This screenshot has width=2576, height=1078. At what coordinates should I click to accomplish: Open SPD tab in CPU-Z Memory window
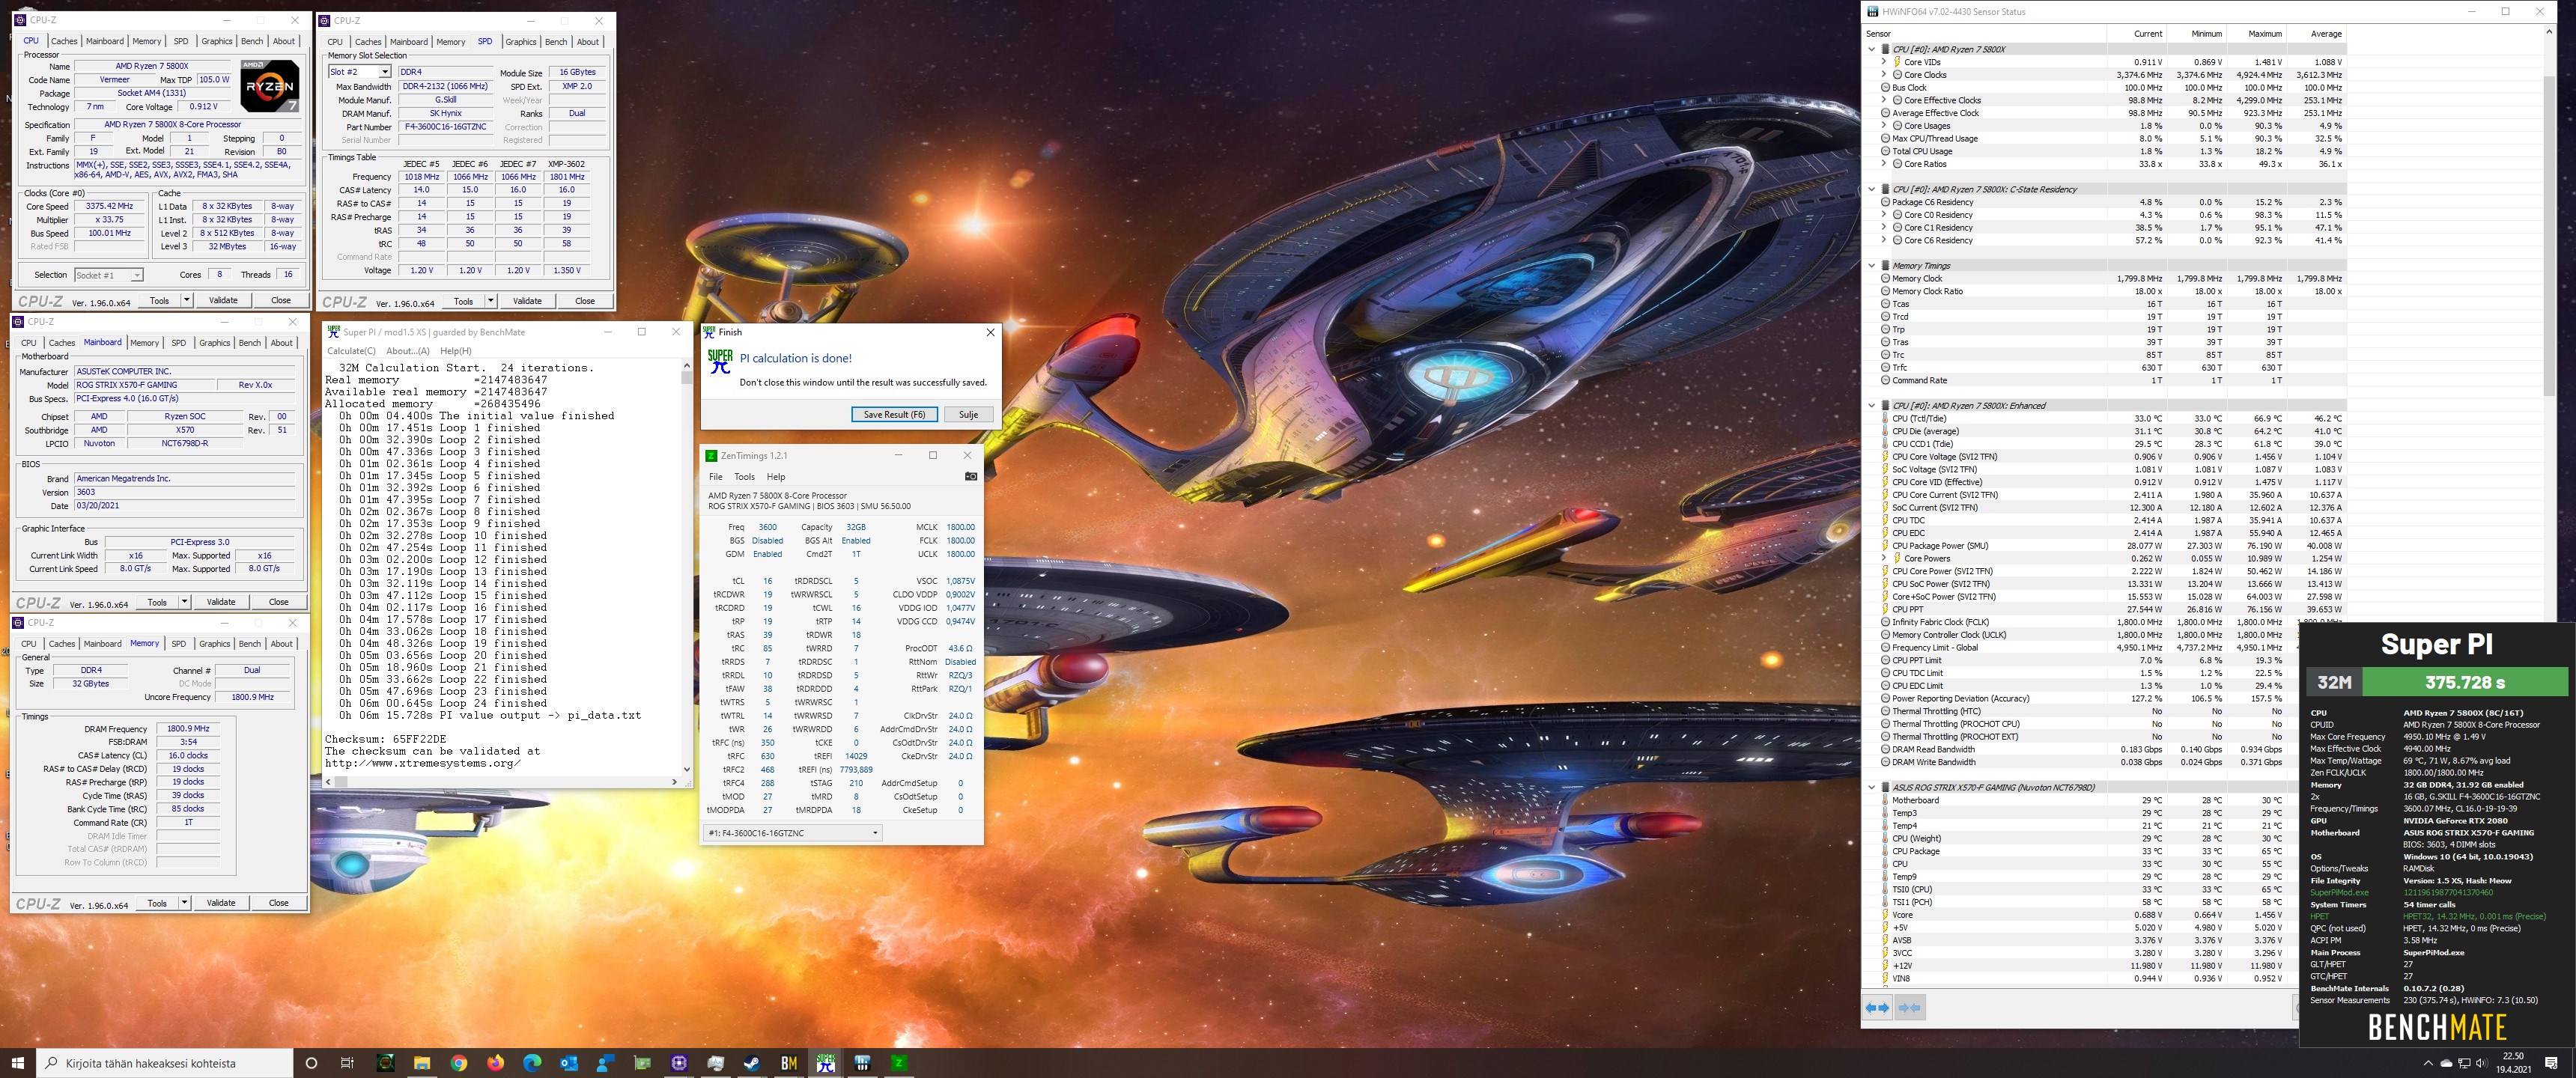(178, 644)
